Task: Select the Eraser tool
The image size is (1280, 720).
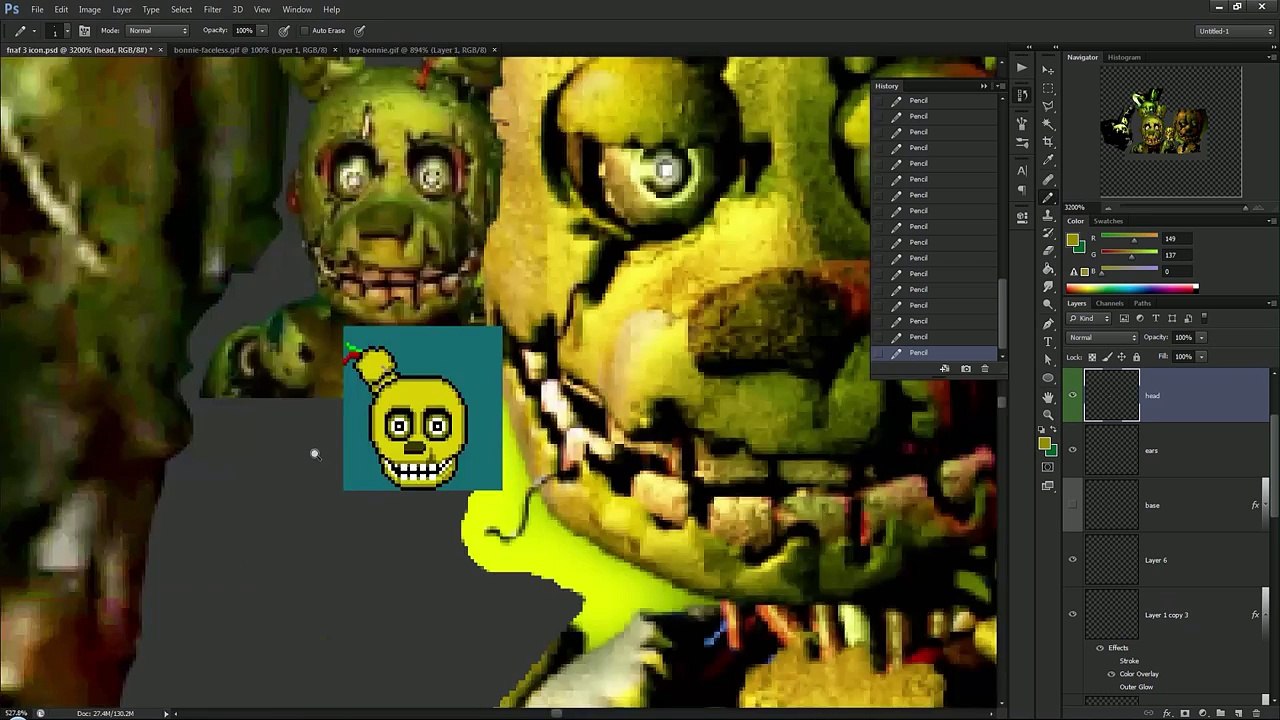Action: (1048, 251)
